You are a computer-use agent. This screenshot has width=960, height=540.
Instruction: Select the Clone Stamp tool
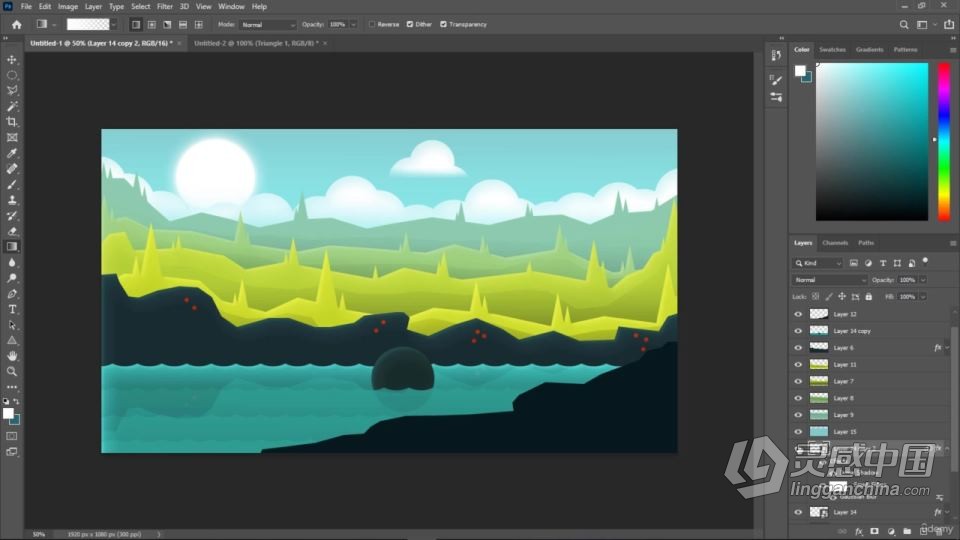coord(12,200)
